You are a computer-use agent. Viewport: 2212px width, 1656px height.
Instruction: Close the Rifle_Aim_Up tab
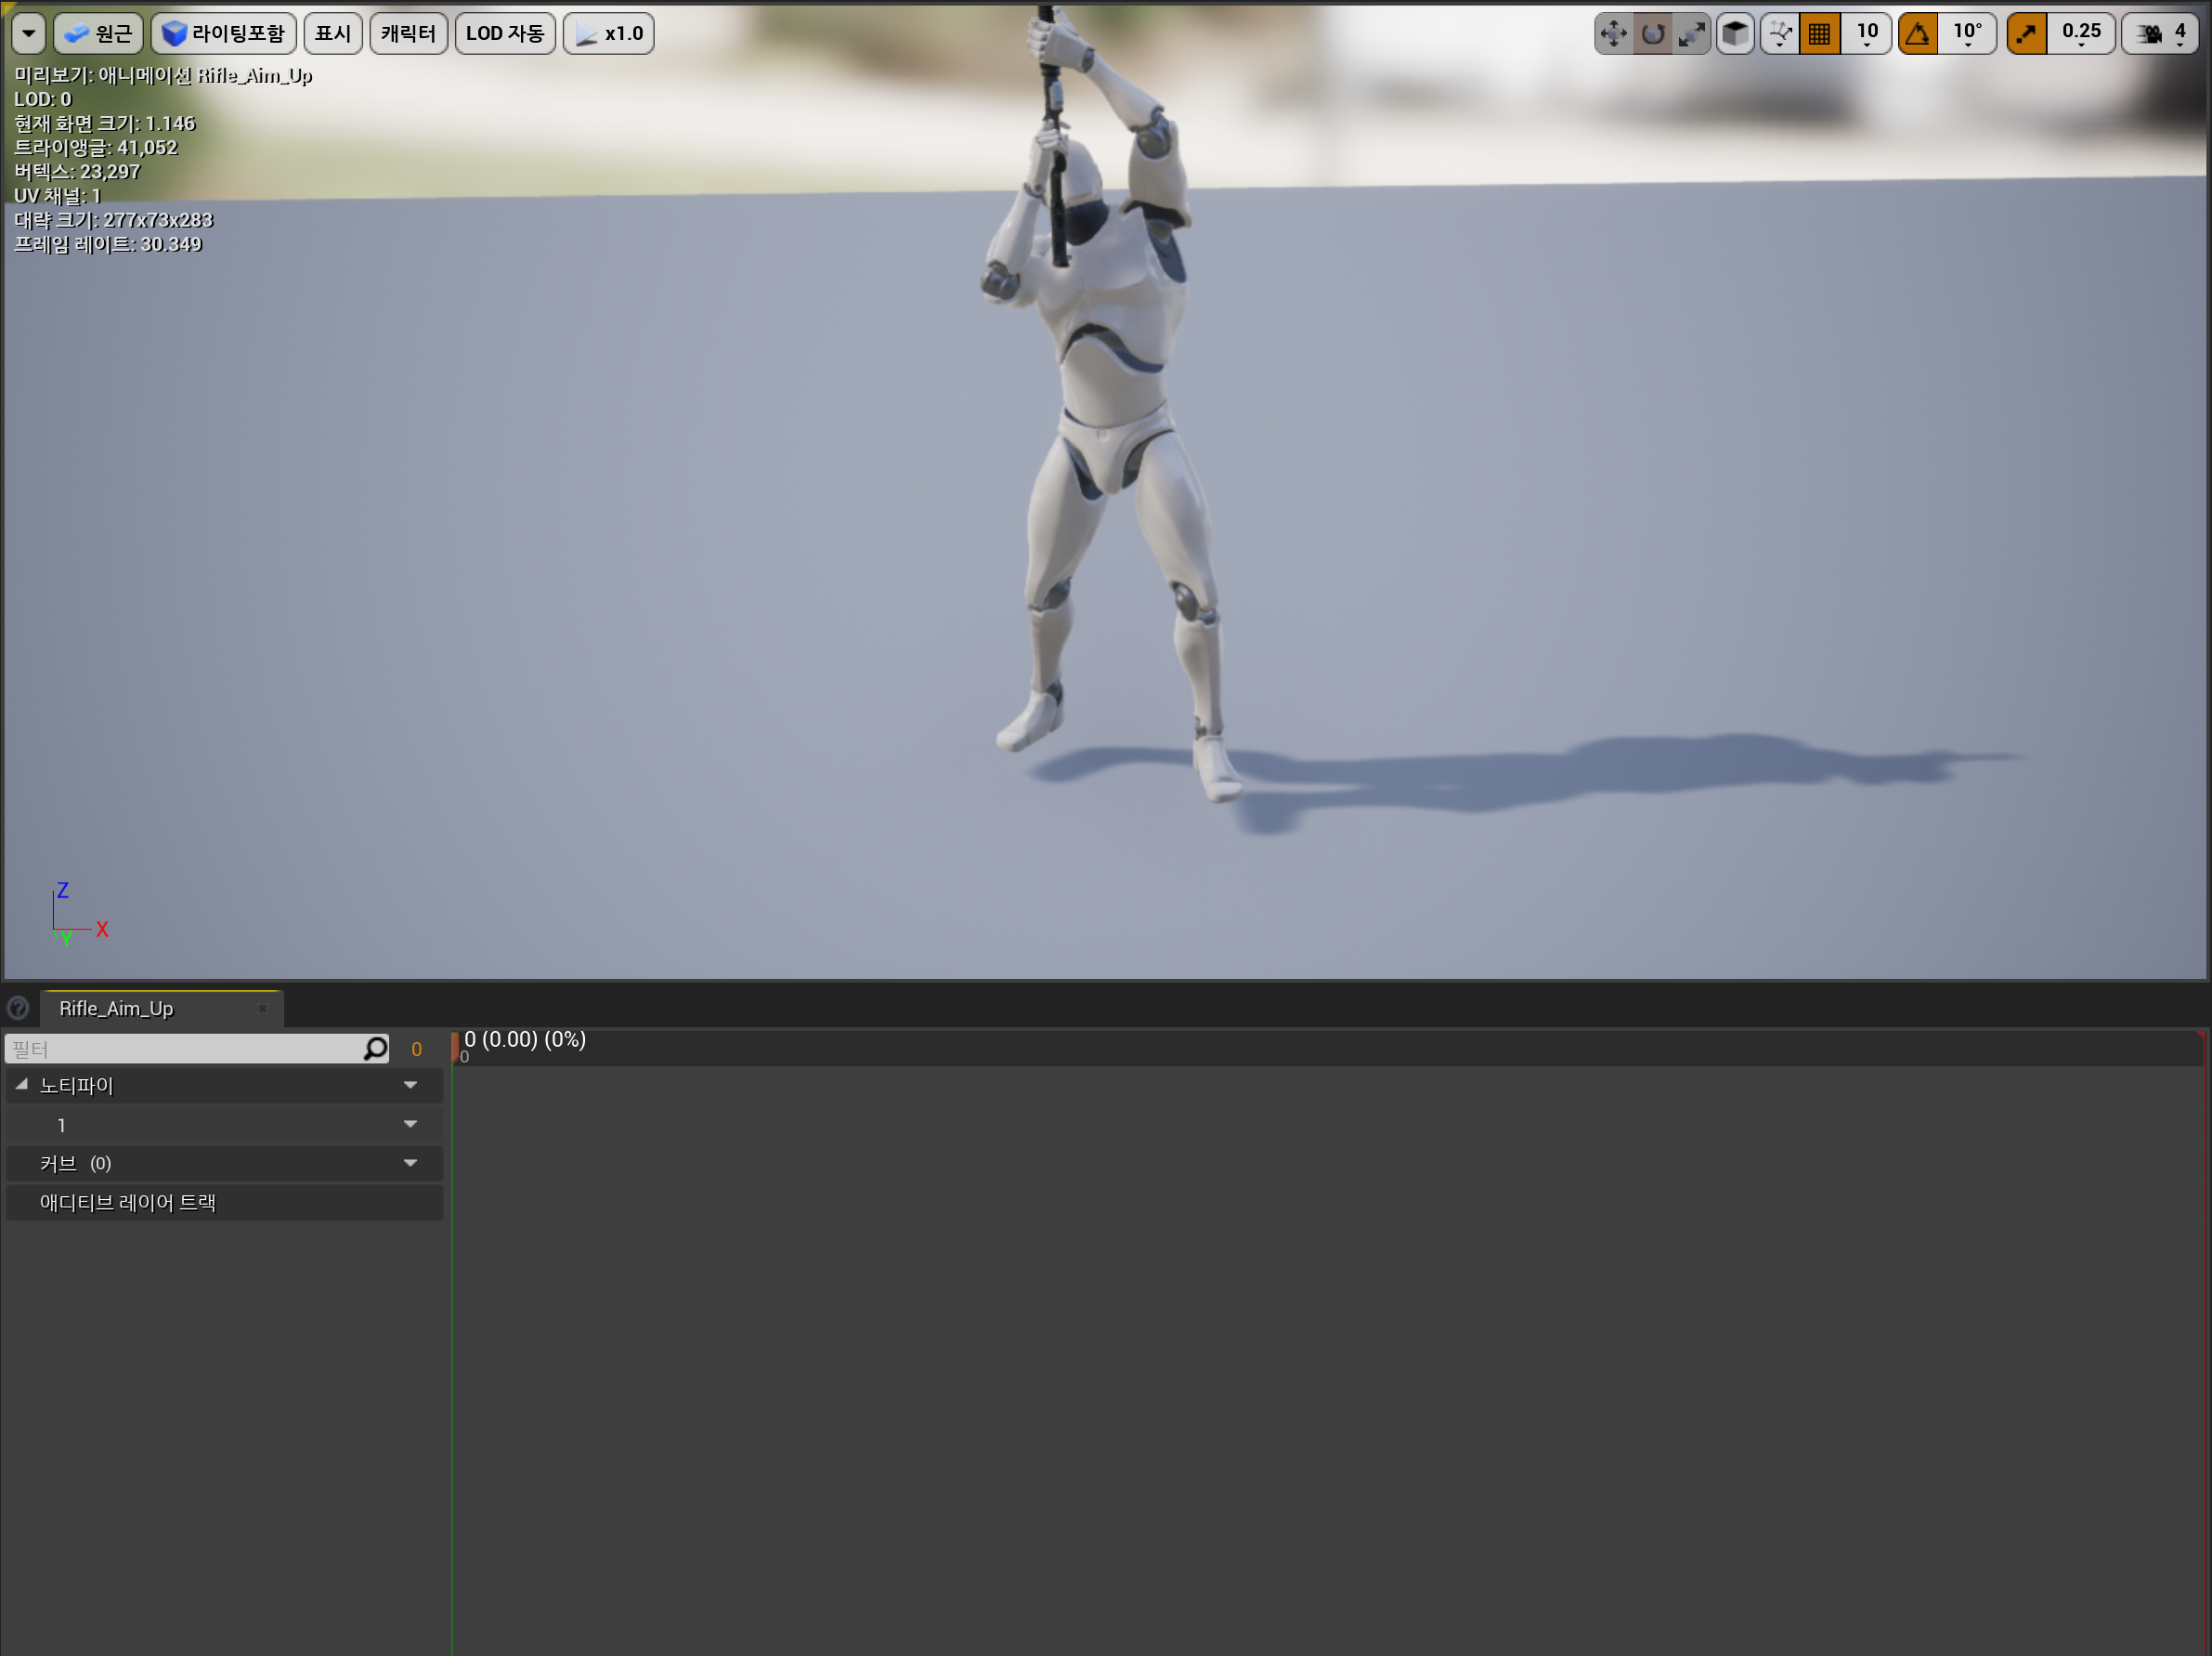tap(263, 1008)
